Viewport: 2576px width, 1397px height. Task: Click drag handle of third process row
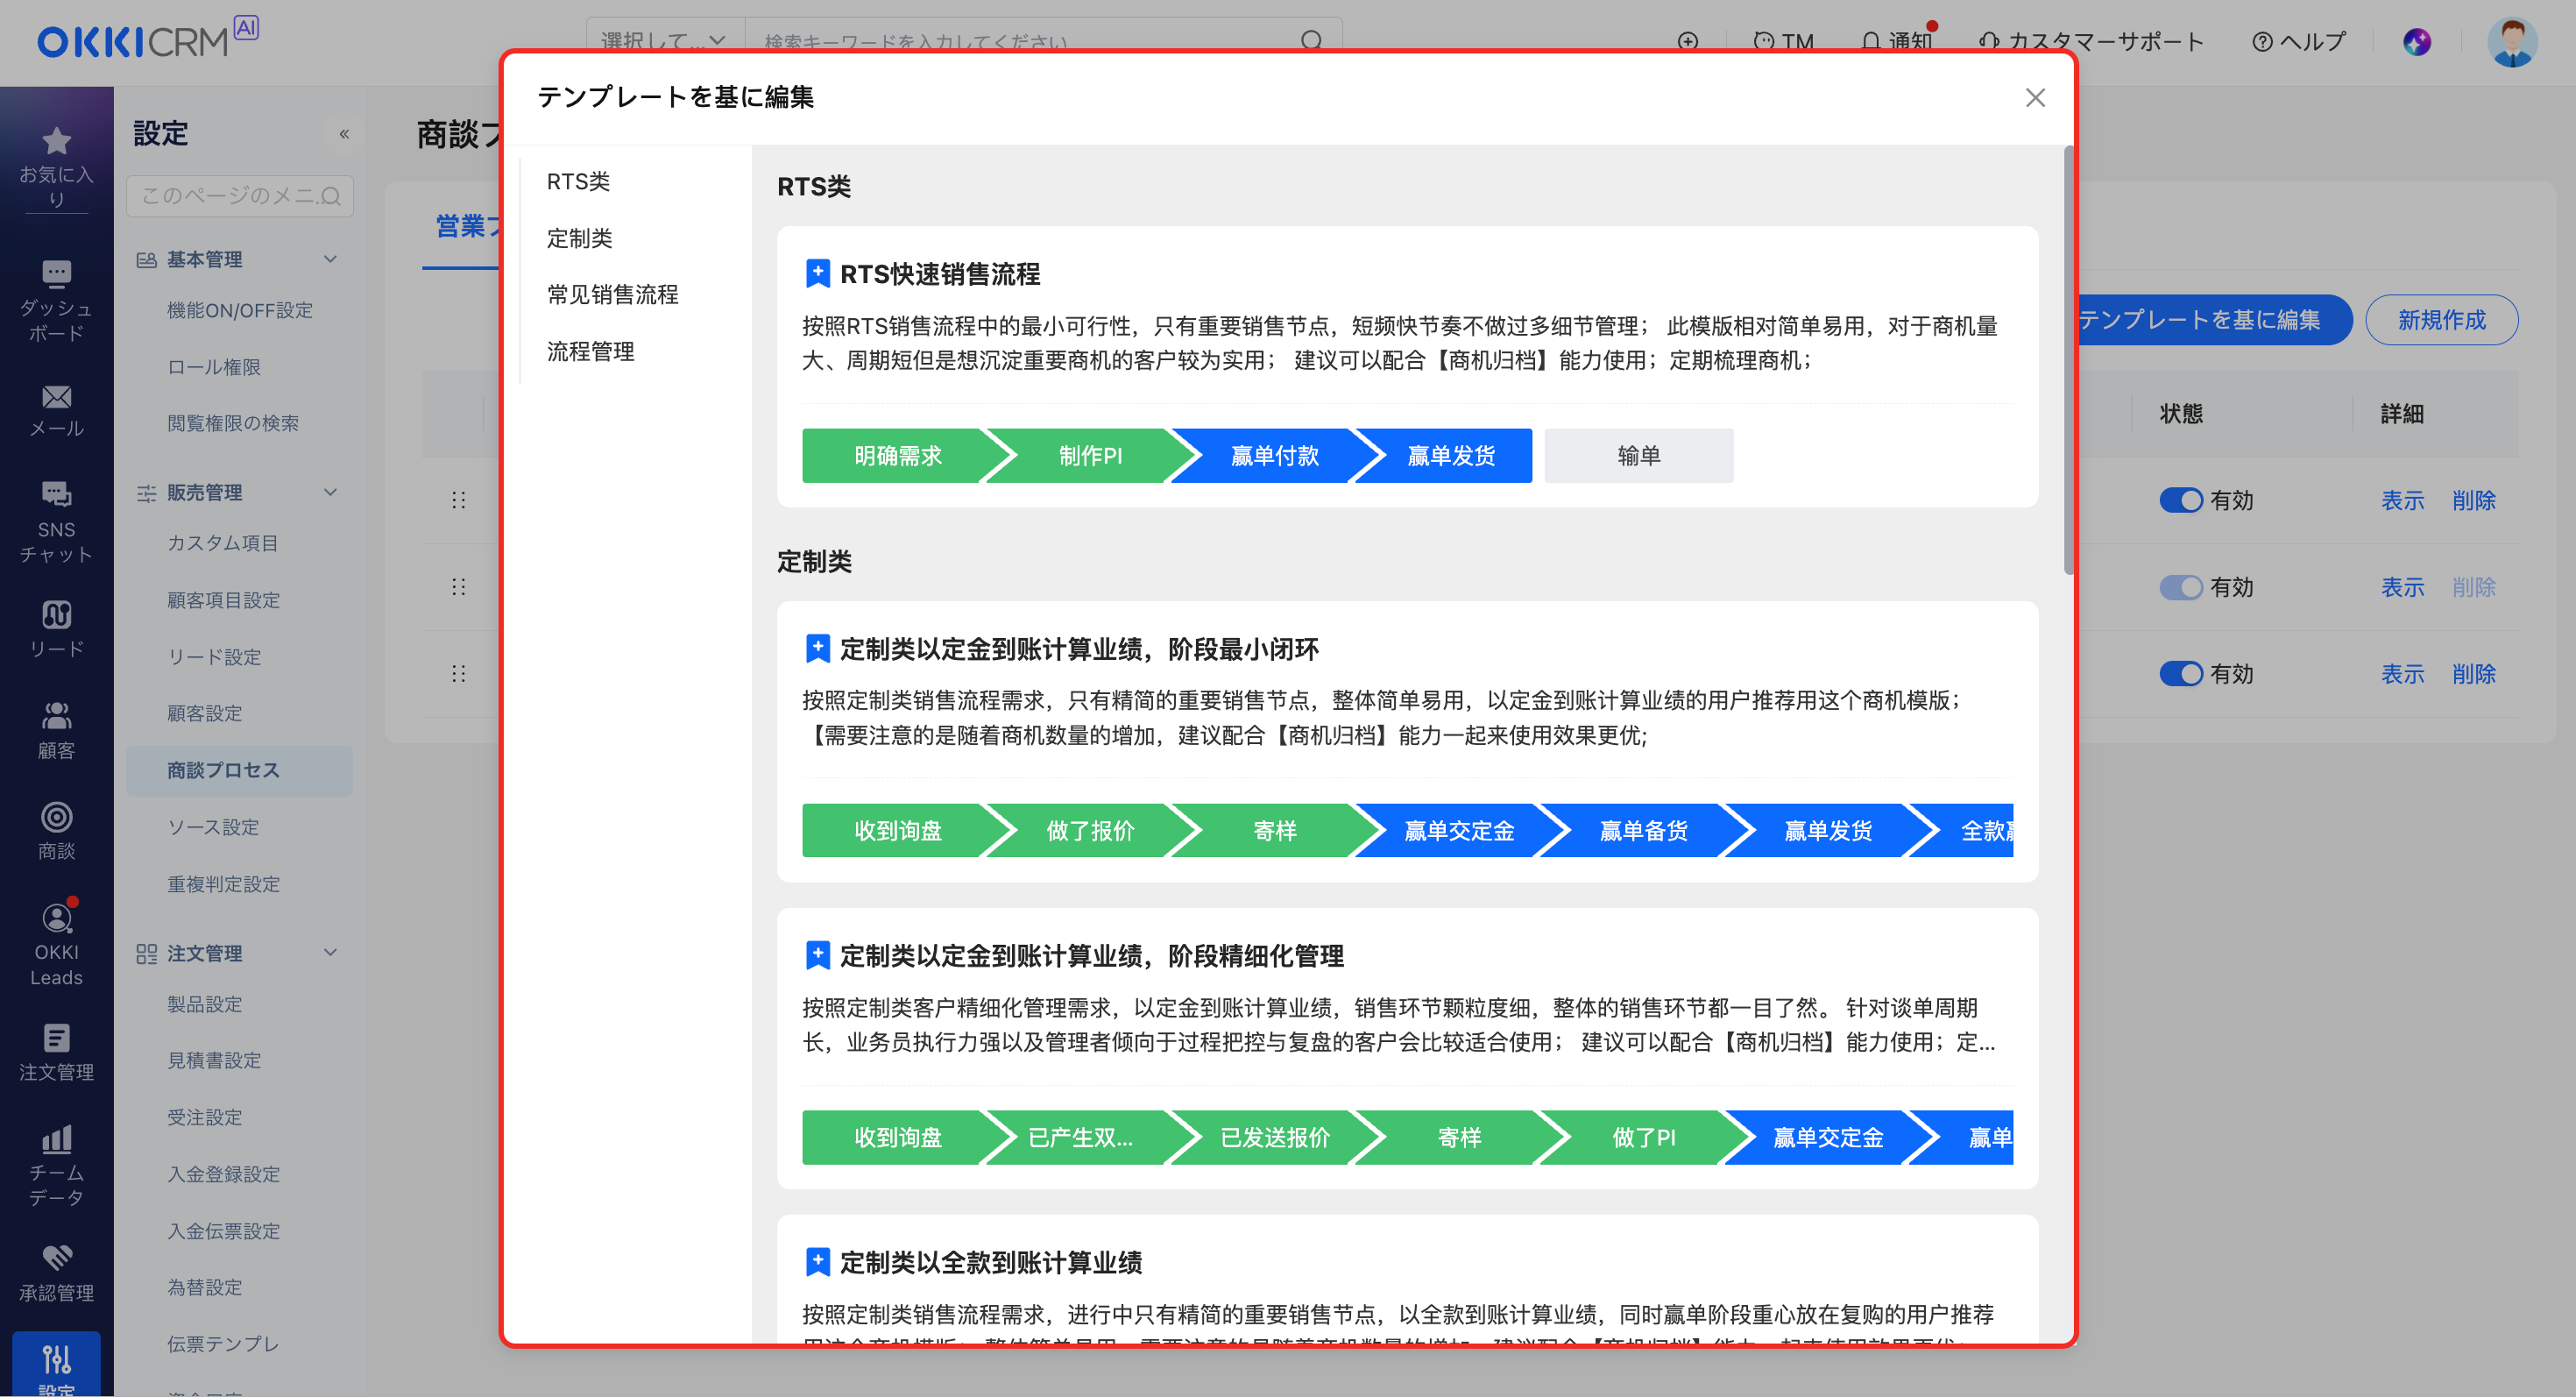point(458,673)
